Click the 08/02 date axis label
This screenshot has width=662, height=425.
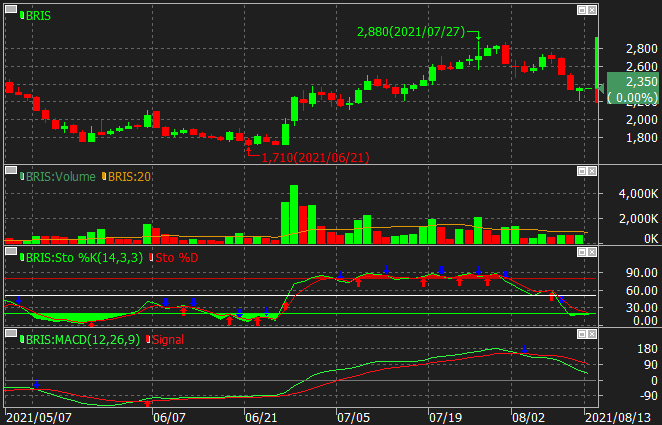(529, 418)
